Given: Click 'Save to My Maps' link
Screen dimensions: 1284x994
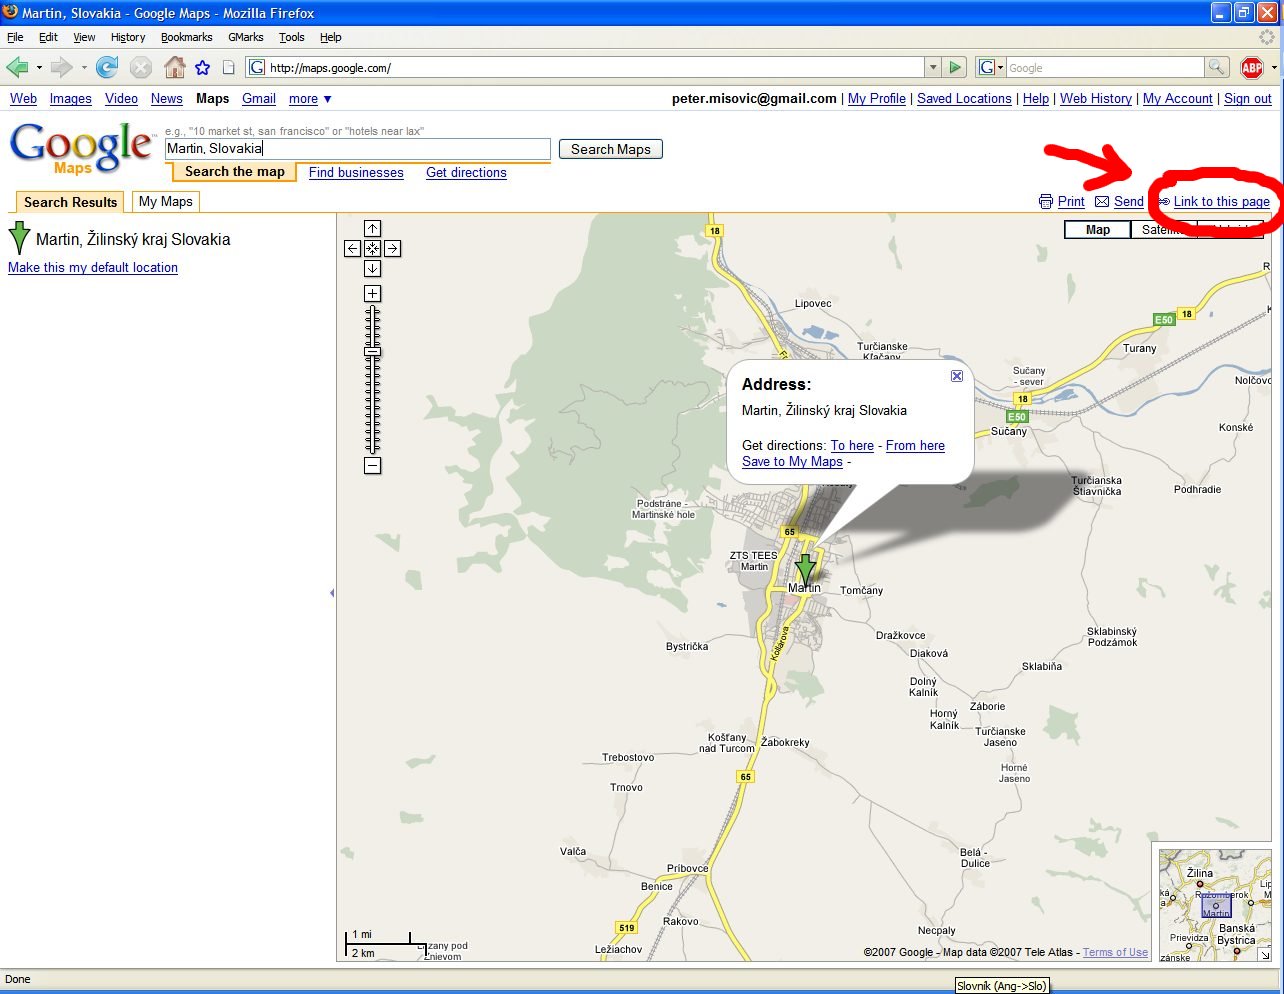Looking at the screenshot, I should pyautogui.click(x=792, y=461).
